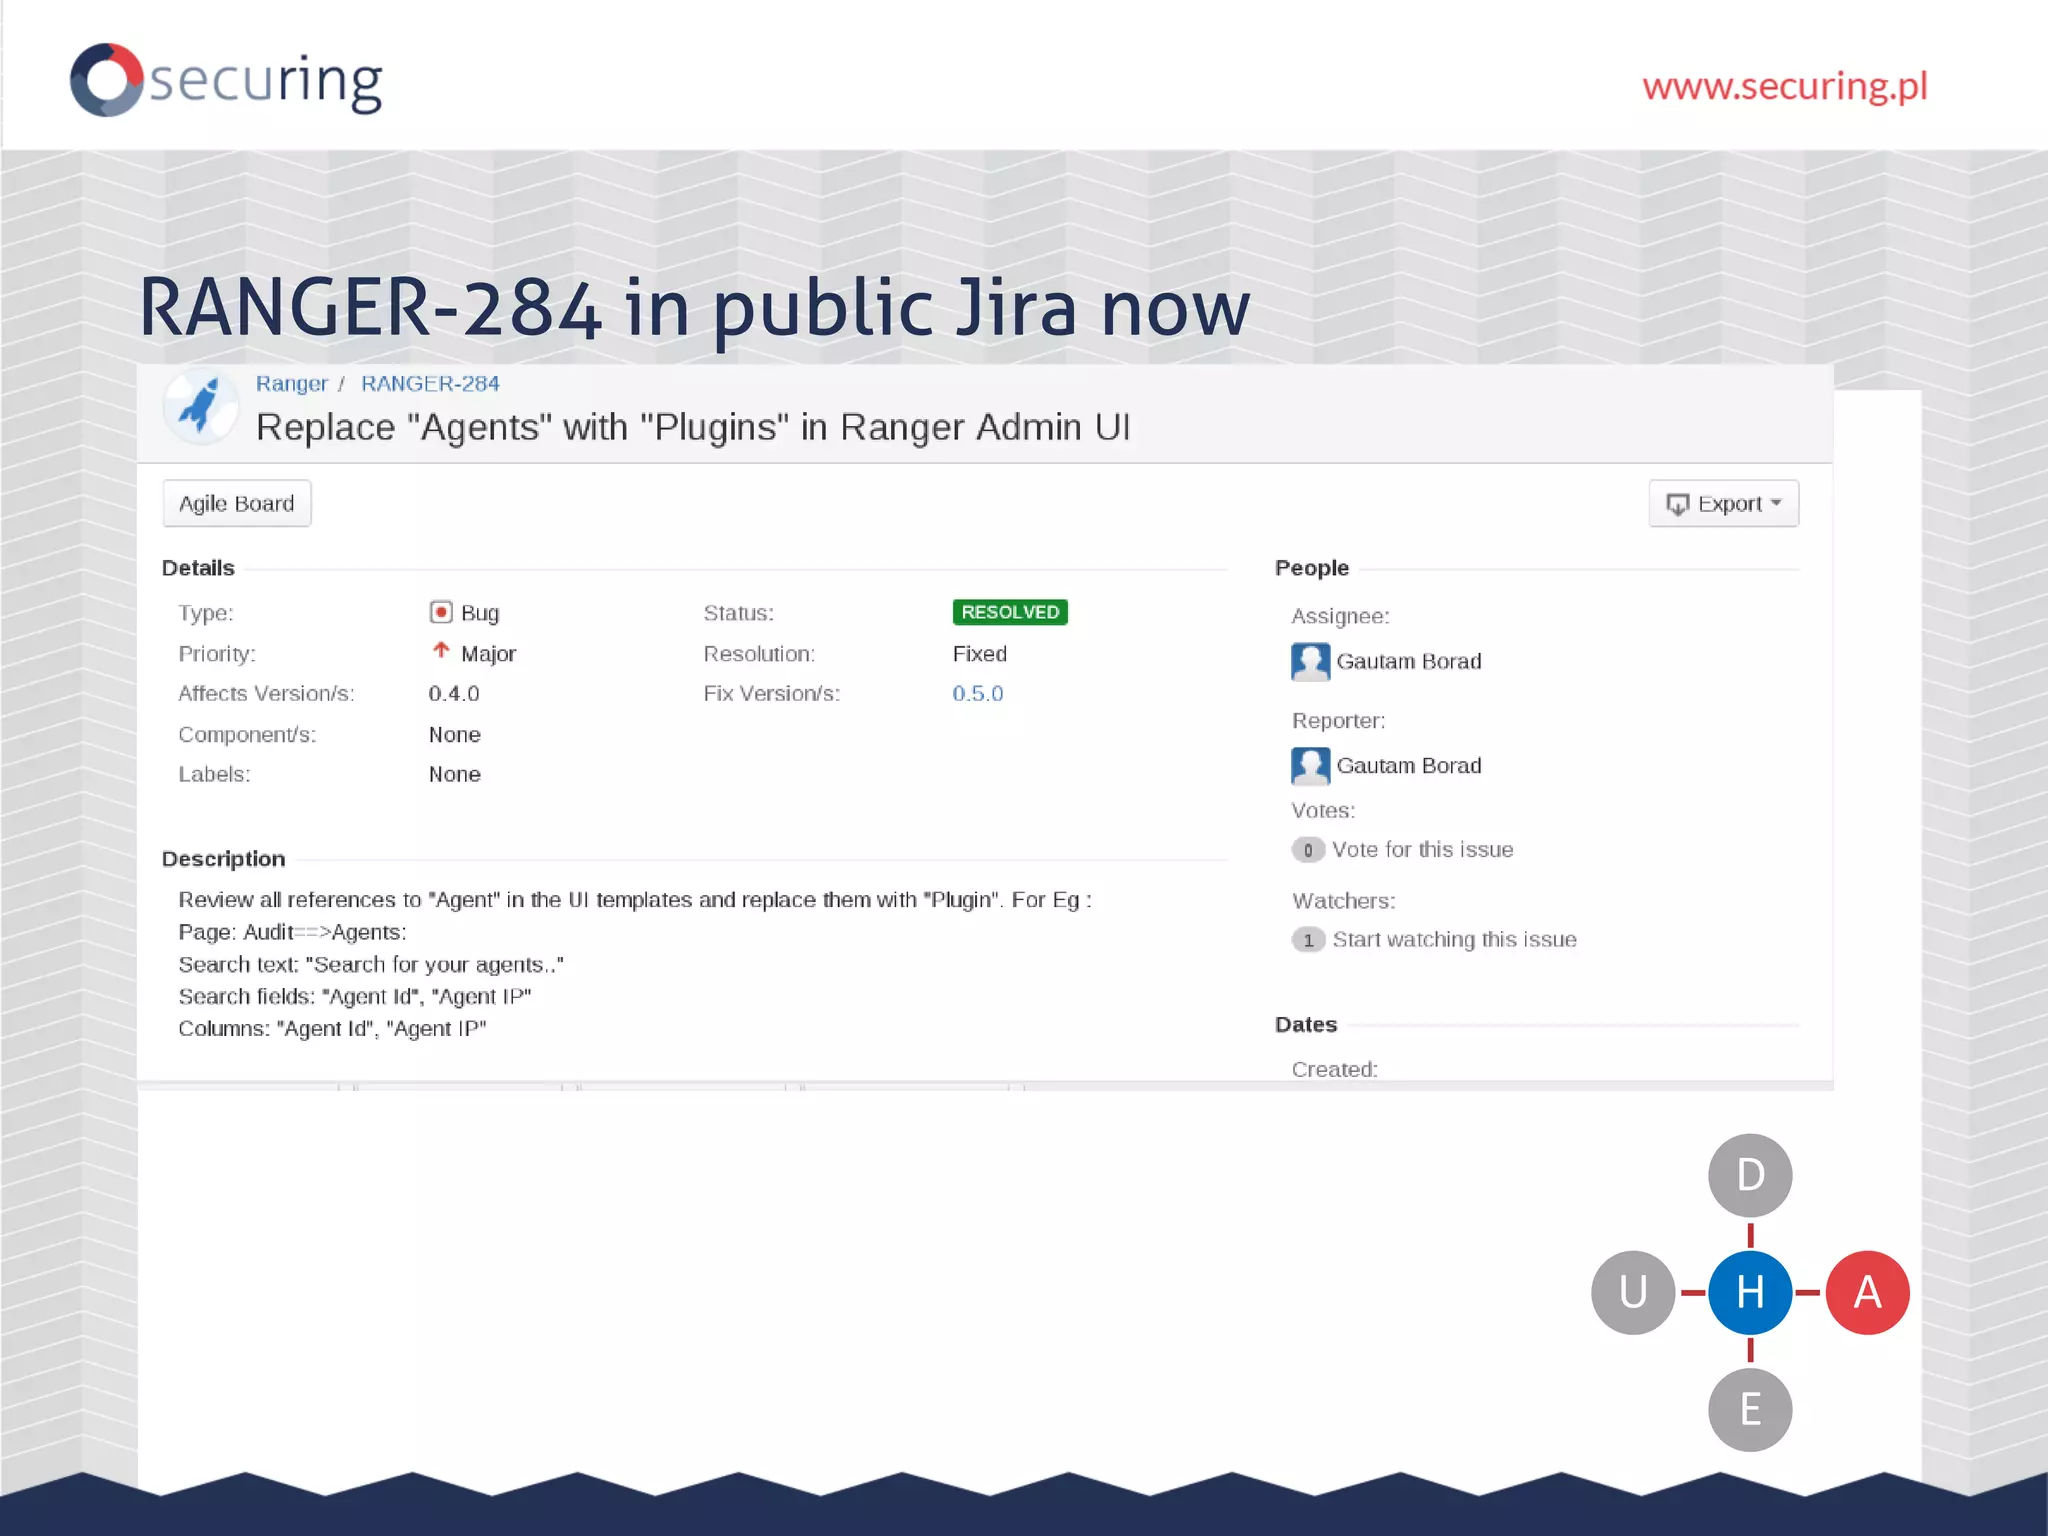Click the Bug type icon
Viewport: 2048px width, 1536px height.
(440, 612)
